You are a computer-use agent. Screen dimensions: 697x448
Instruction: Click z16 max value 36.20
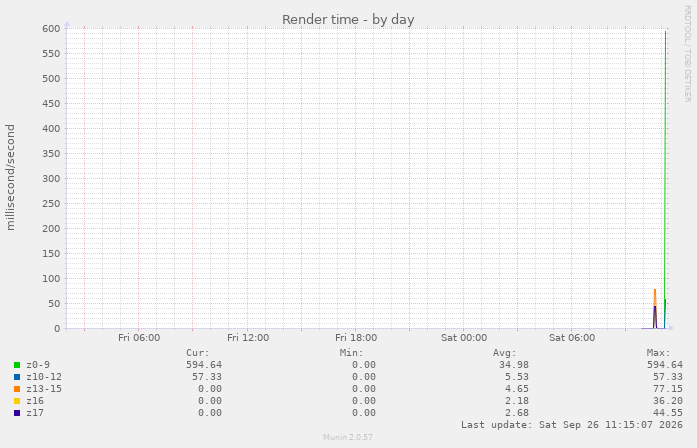tap(668, 401)
